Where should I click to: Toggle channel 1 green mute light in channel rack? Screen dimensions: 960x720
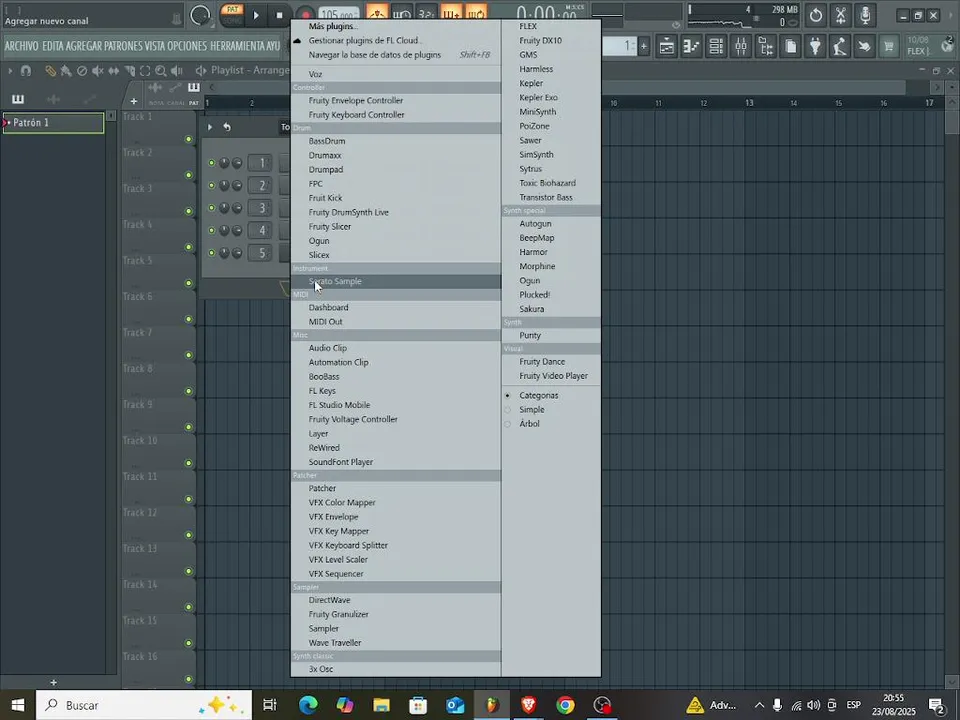(212, 163)
